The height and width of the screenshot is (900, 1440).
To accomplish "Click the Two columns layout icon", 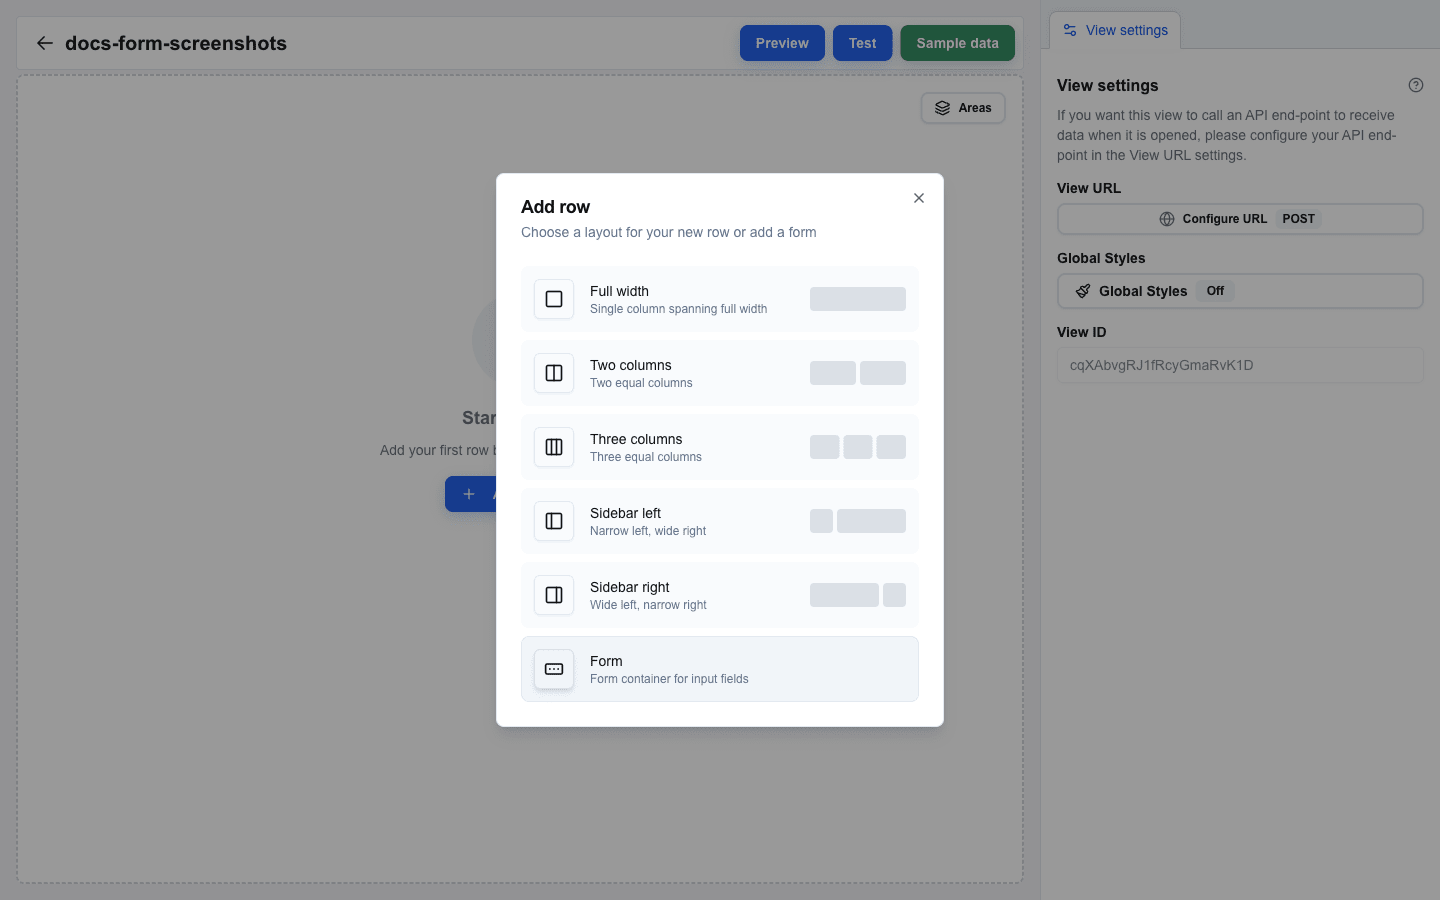I will pos(554,373).
